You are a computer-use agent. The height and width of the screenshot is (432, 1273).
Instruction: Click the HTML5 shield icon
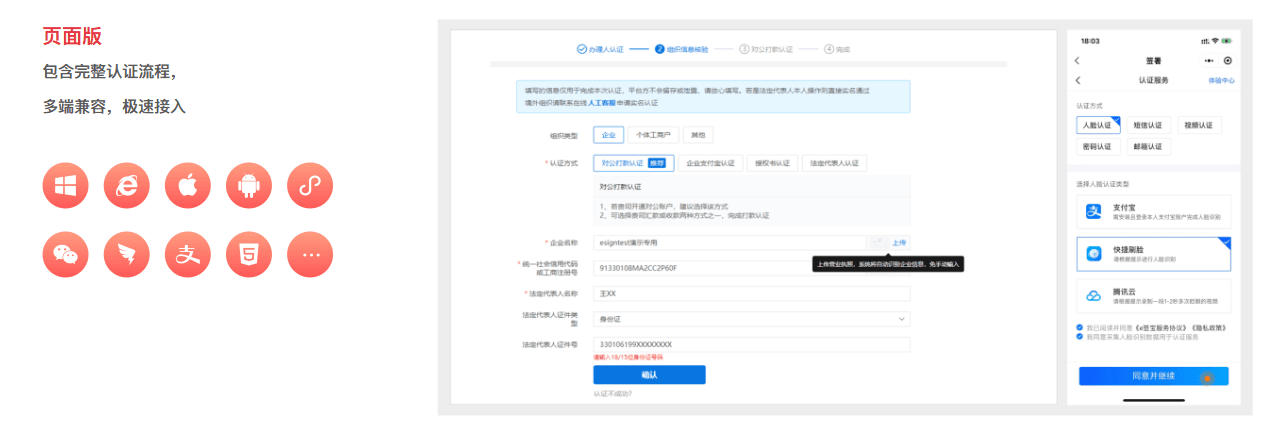[249, 255]
